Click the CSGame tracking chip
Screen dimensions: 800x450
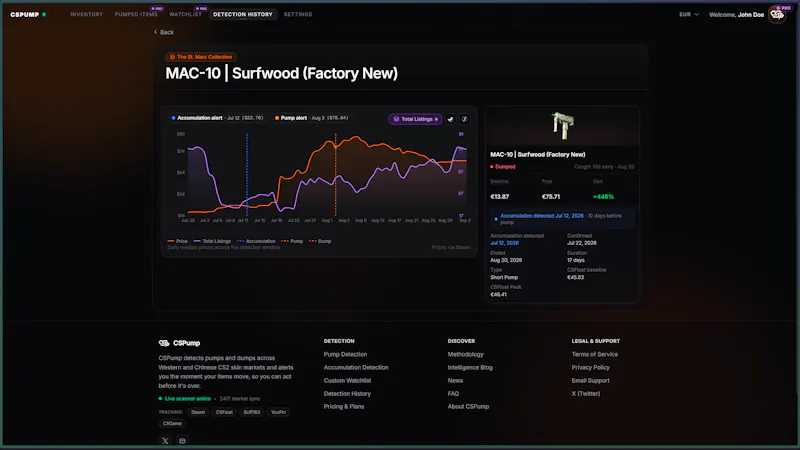point(172,423)
